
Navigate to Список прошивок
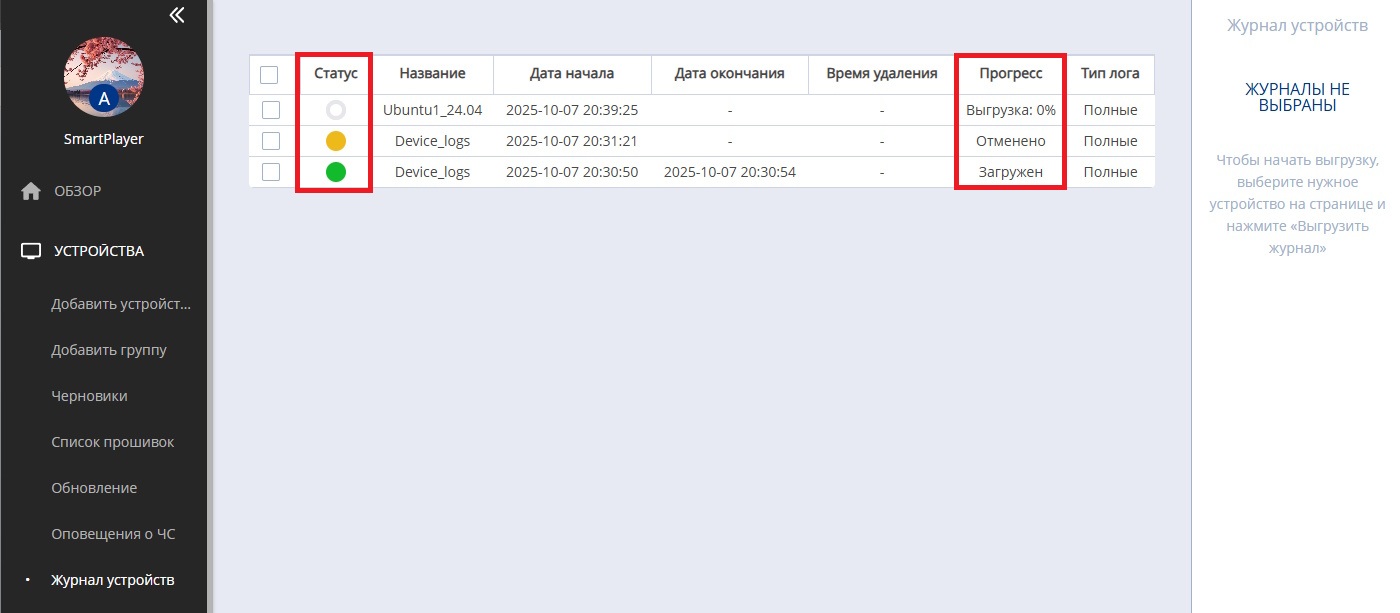(x=113, y=443)
